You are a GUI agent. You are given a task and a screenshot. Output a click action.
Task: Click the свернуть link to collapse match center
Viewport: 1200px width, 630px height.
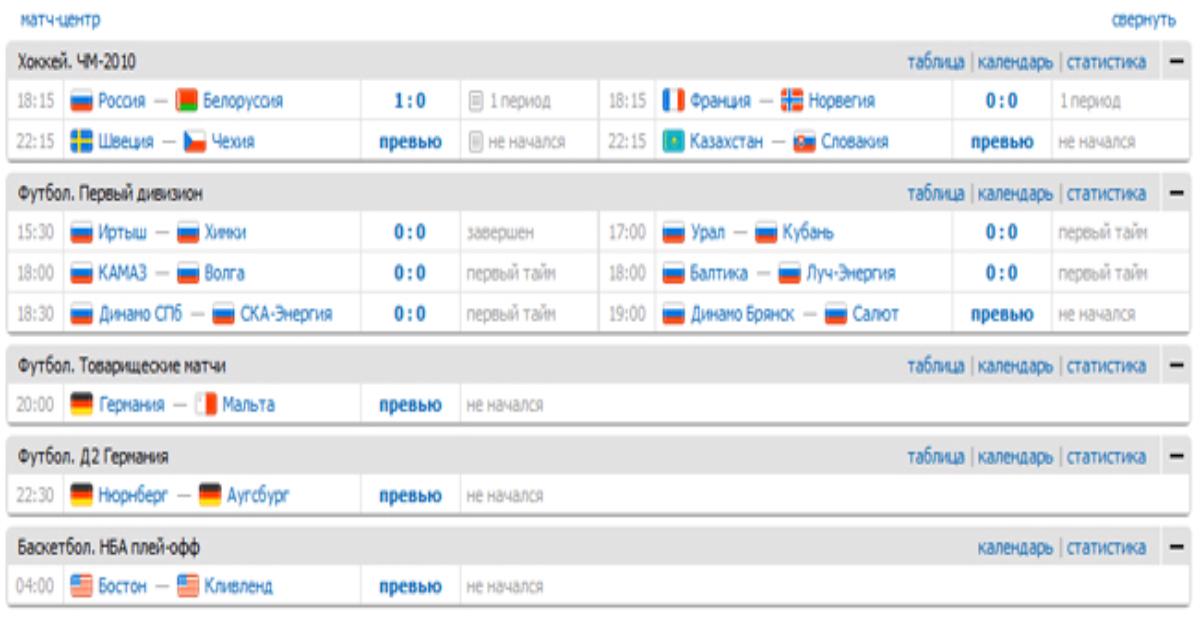coord(1143,20)
